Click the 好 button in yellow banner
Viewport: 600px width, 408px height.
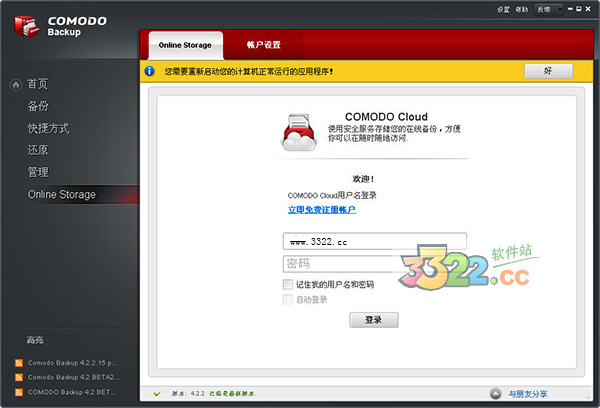548,71
